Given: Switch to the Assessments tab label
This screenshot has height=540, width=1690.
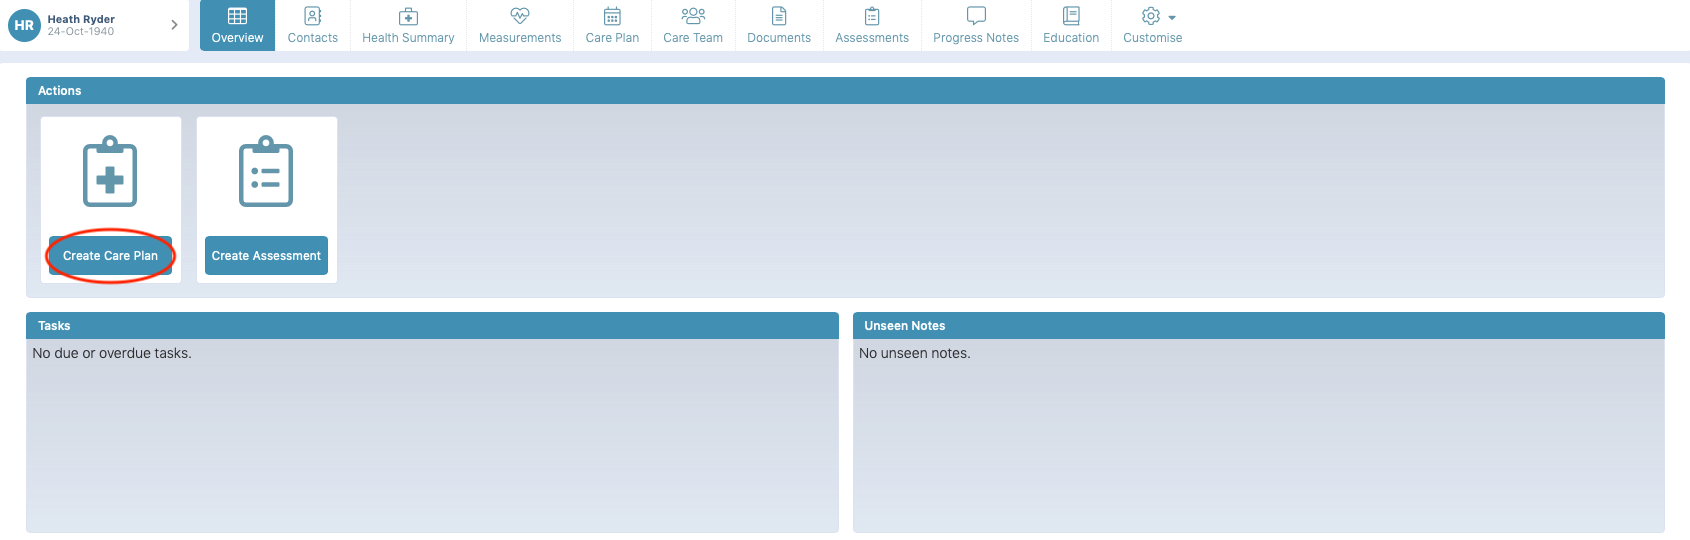Looking at the screenshot, I should [x=872, y=38].
